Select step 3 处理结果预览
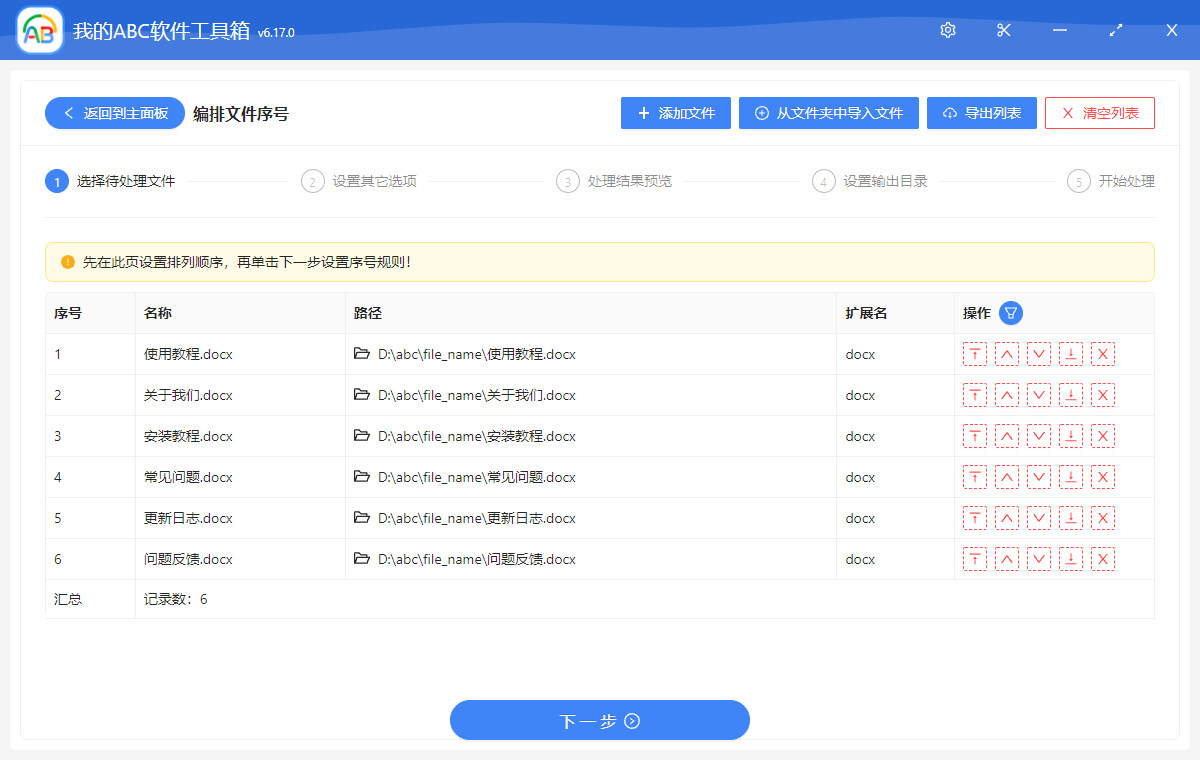The image size is (1200, 760). pyautogui.click(x=614, y=181)
